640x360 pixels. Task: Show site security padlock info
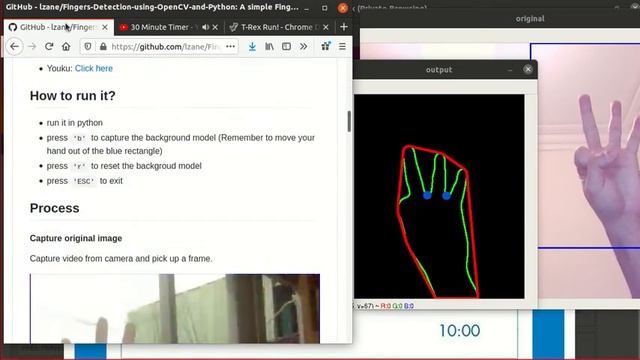click(x=103, y=47)
